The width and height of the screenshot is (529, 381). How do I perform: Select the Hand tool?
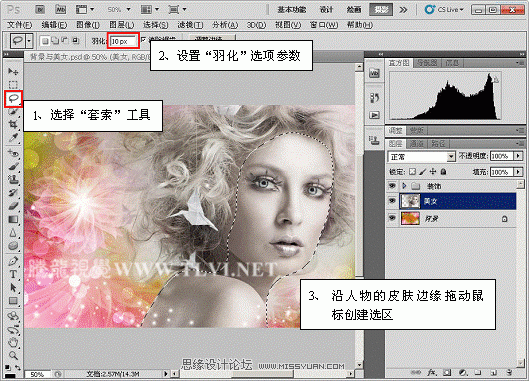pyautogui.click(x=13, y=343)
